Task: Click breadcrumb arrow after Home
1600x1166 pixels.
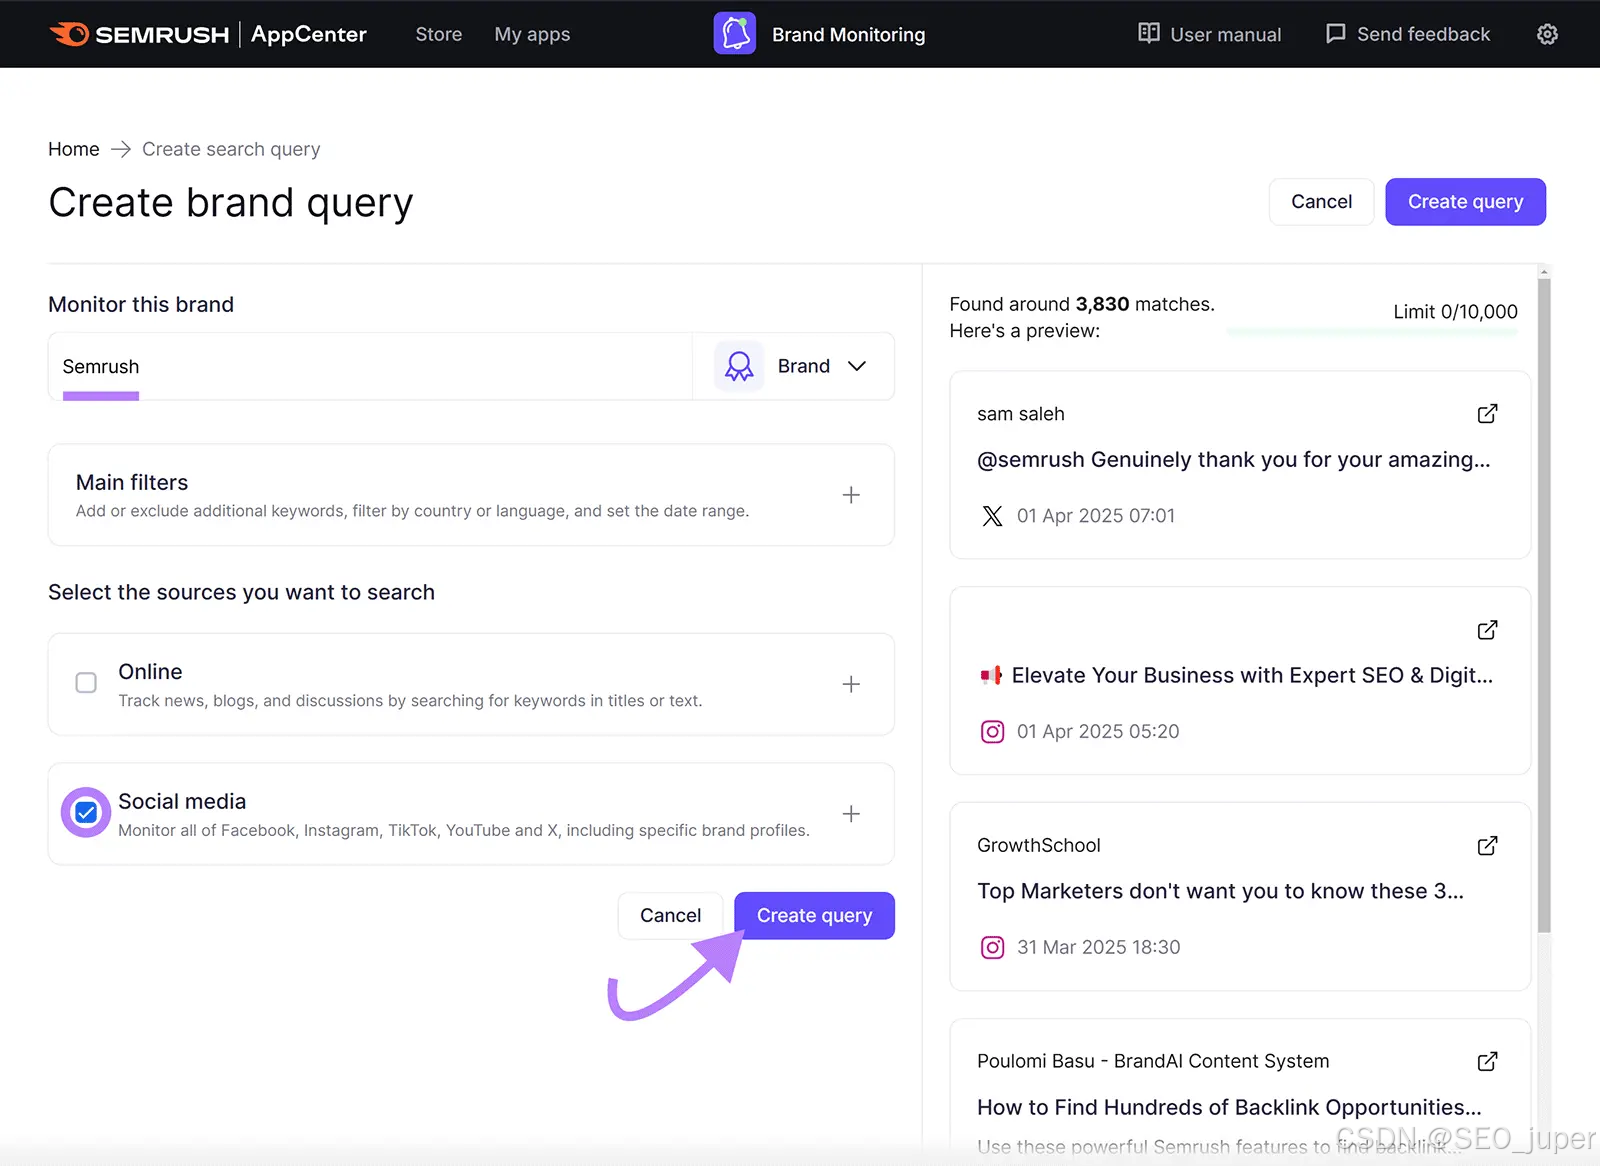Action: click(x=121, y=149)
